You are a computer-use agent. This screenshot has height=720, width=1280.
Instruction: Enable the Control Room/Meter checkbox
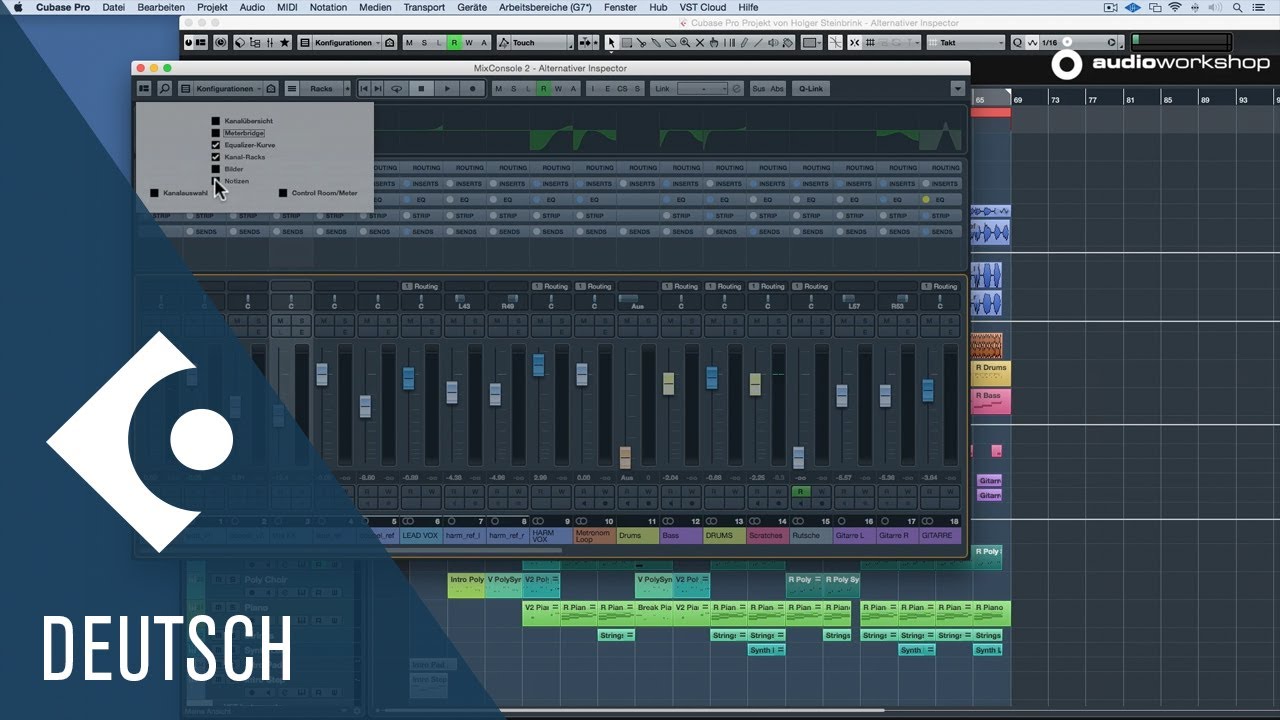tap(283, 193)
